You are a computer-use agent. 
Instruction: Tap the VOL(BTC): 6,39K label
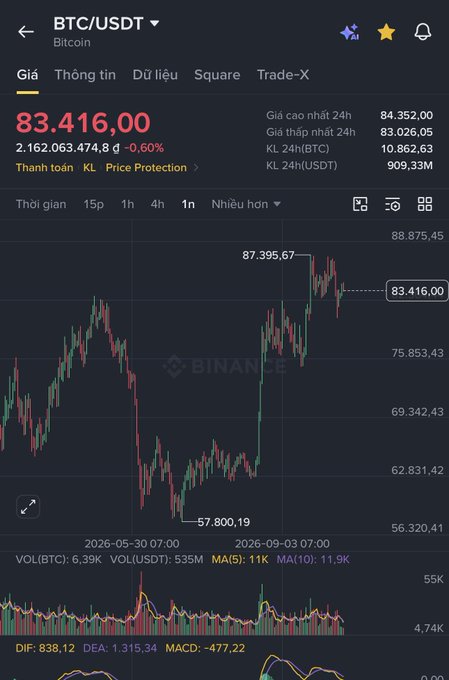coord(59,559)
